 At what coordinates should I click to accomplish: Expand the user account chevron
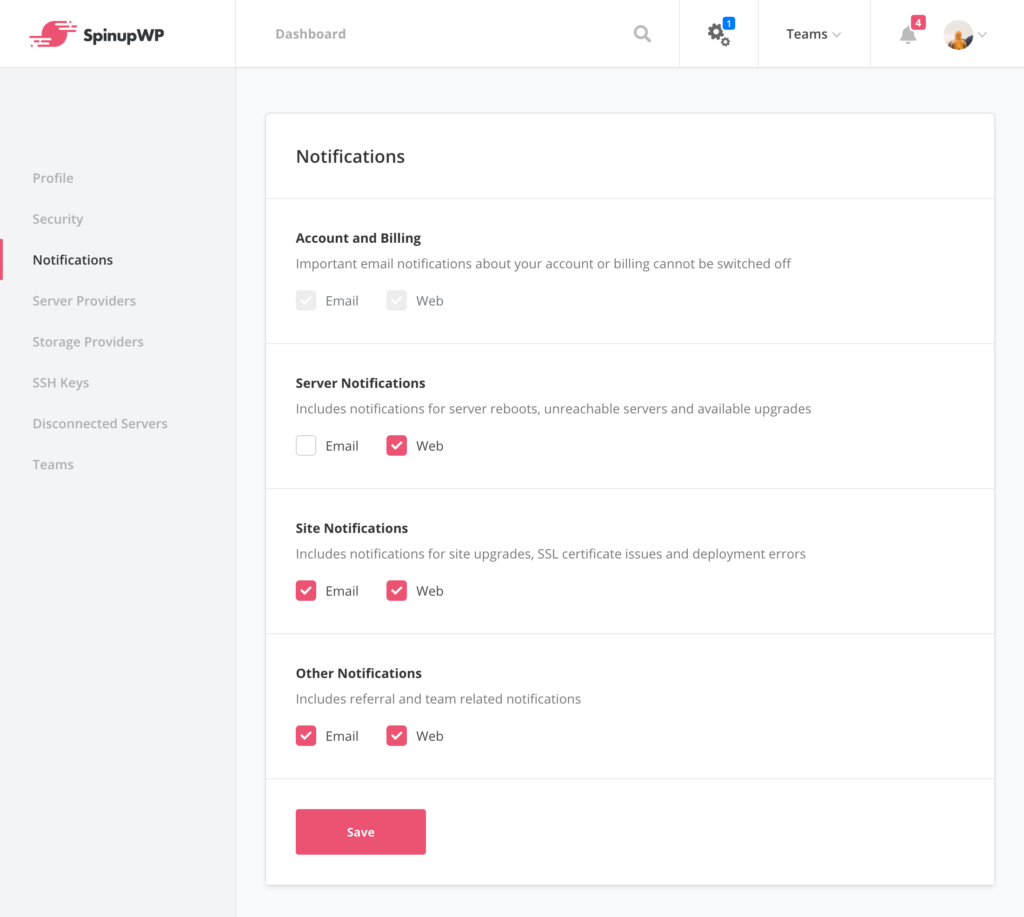click(x=982, y=35)
